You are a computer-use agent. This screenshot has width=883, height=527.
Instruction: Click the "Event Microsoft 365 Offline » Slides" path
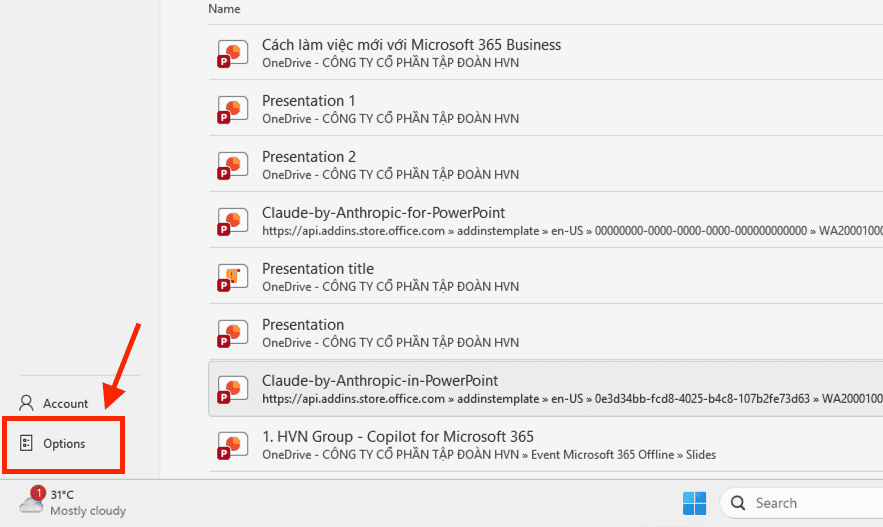(623, 455)
